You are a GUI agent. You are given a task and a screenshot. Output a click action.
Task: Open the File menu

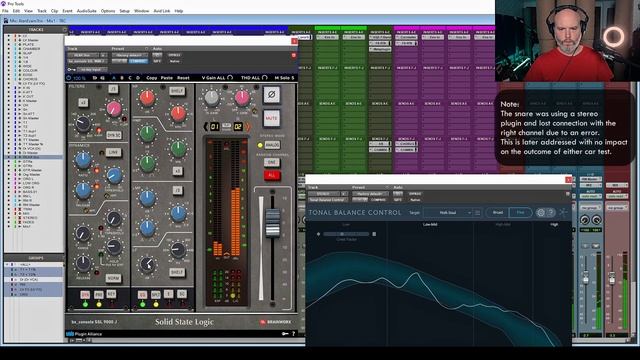[x=5, y=11]
